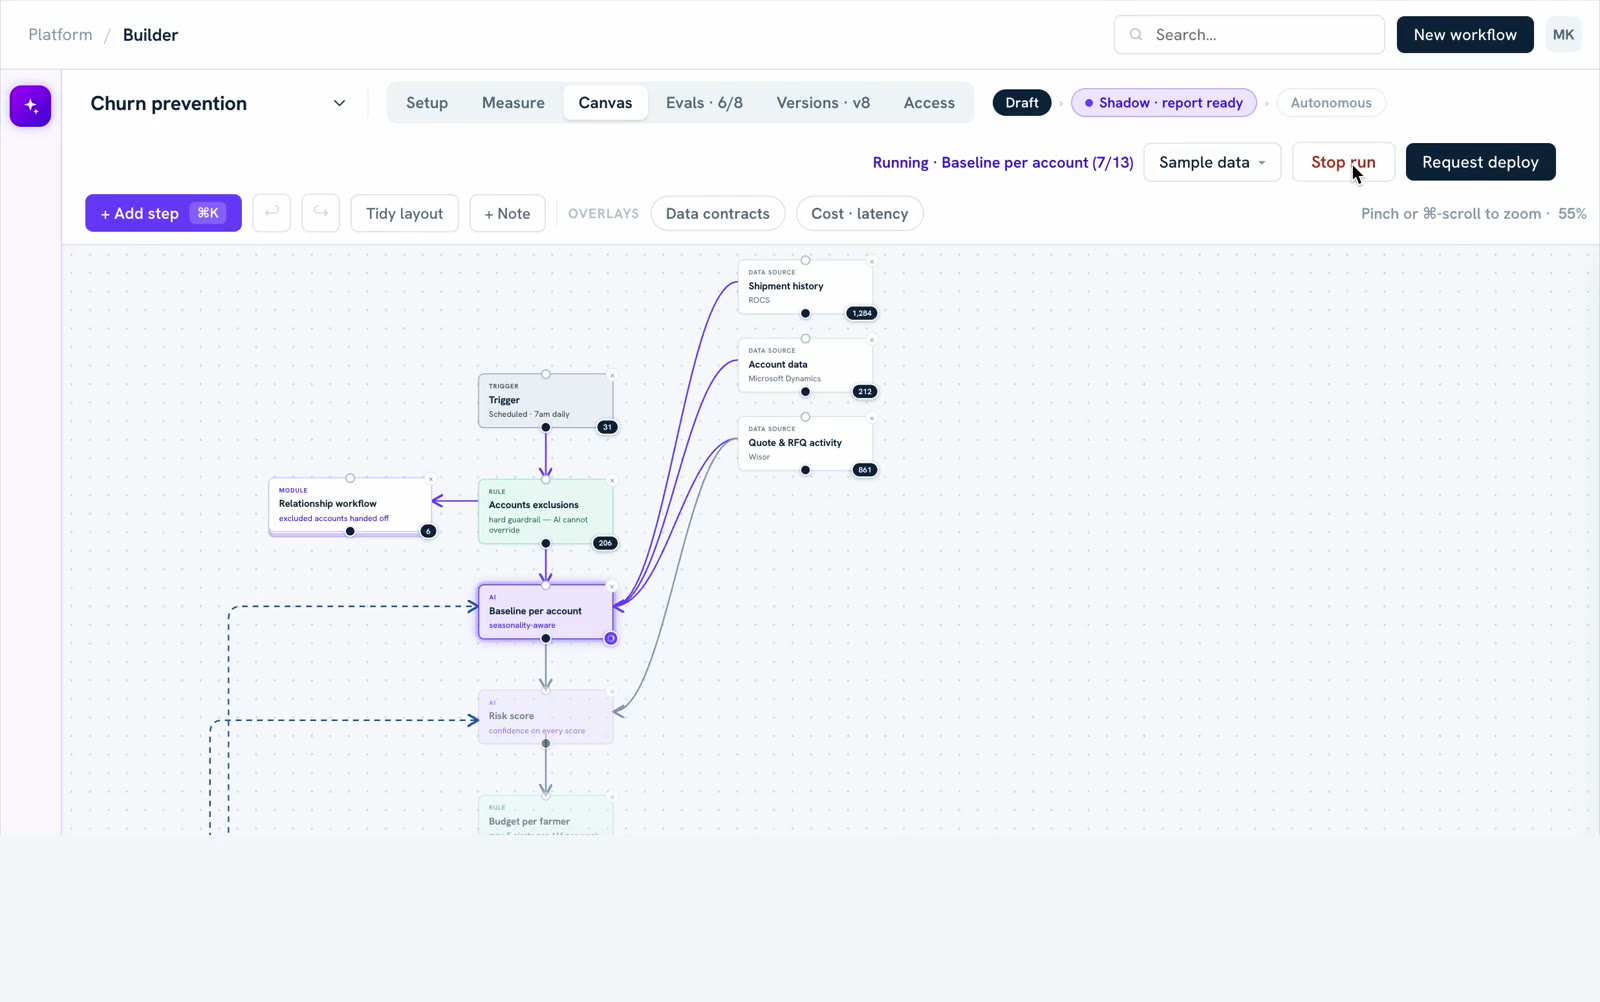
Task: Click the undo arrow button
Action: click(x=271, y=213)
